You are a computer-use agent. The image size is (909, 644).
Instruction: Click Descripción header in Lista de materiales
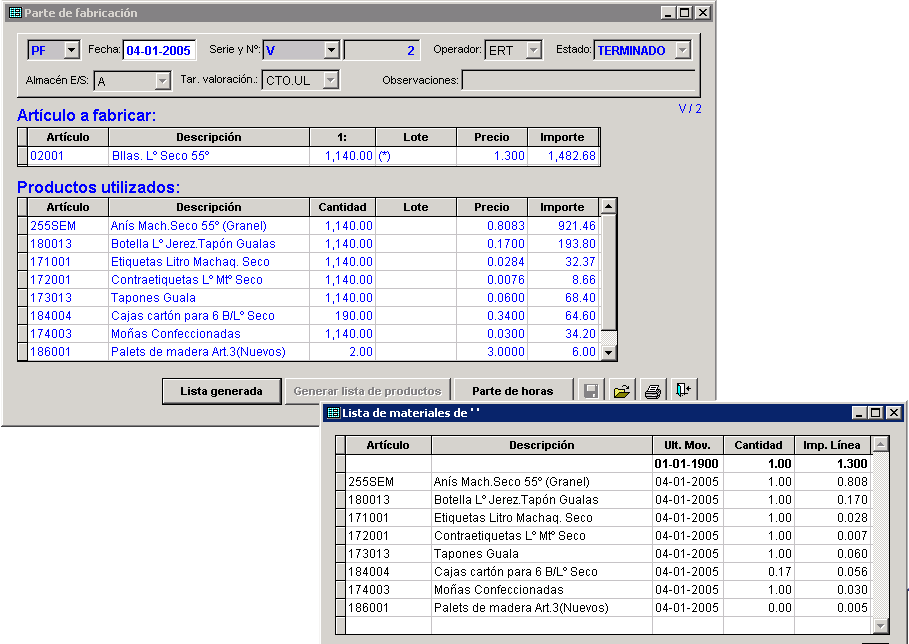point(541,445)
